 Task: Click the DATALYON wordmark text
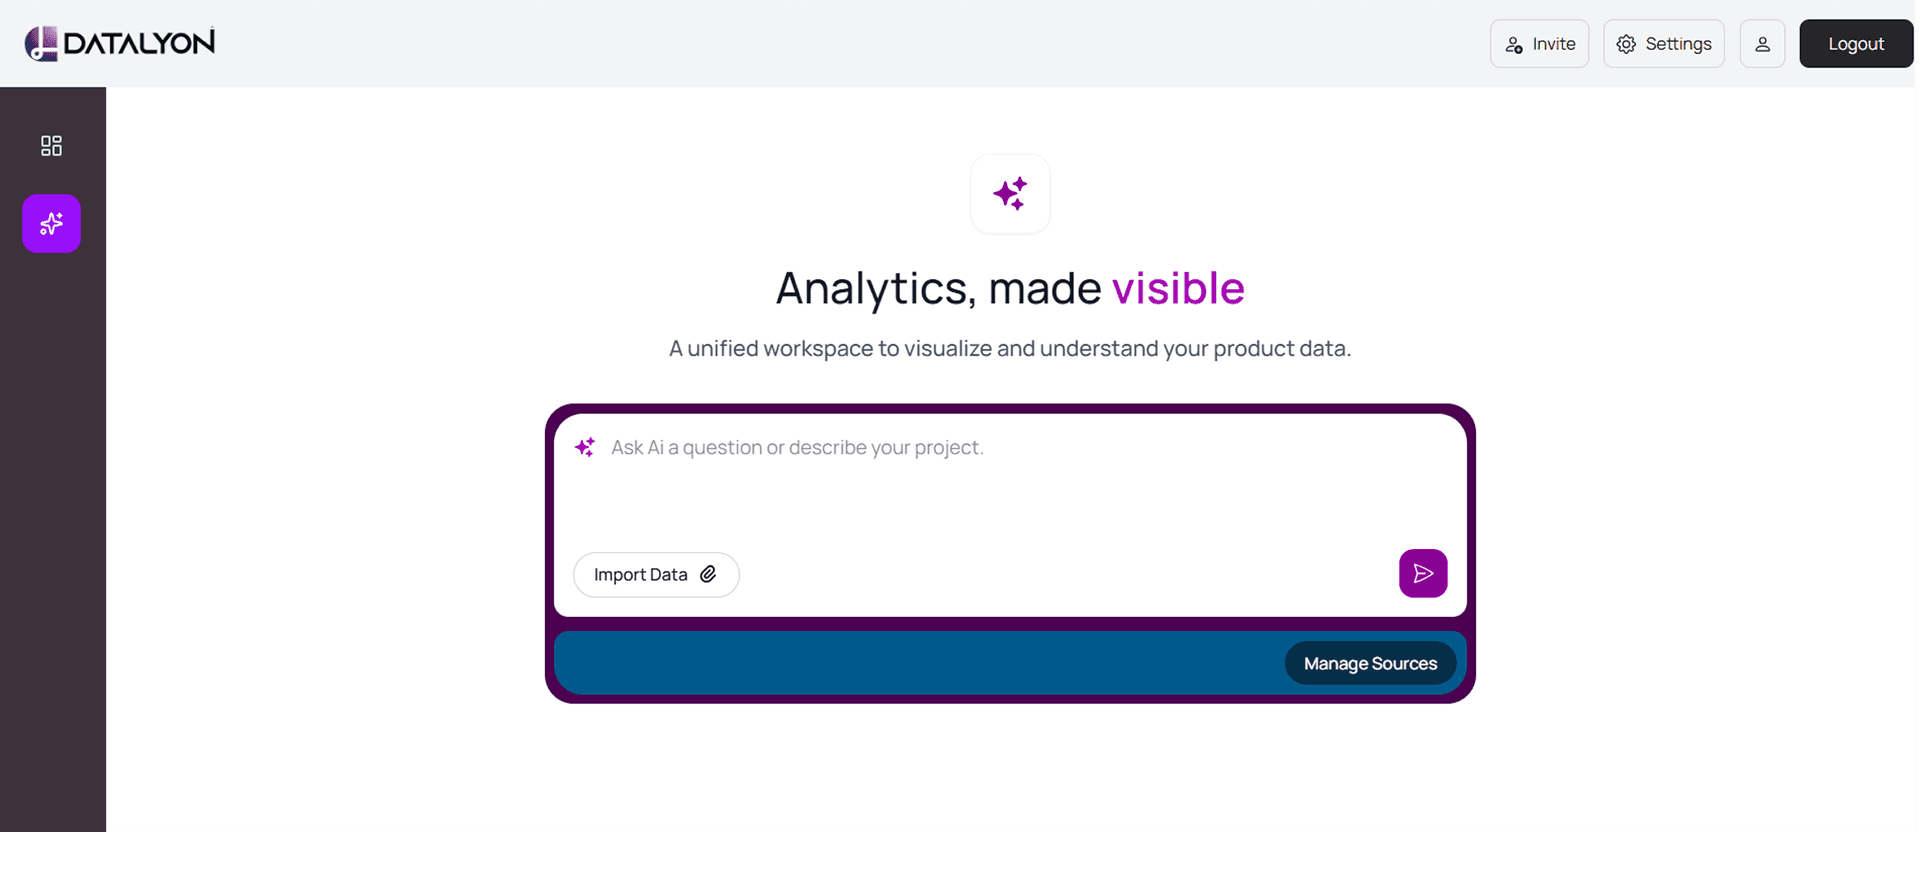[x=139, y=43]
